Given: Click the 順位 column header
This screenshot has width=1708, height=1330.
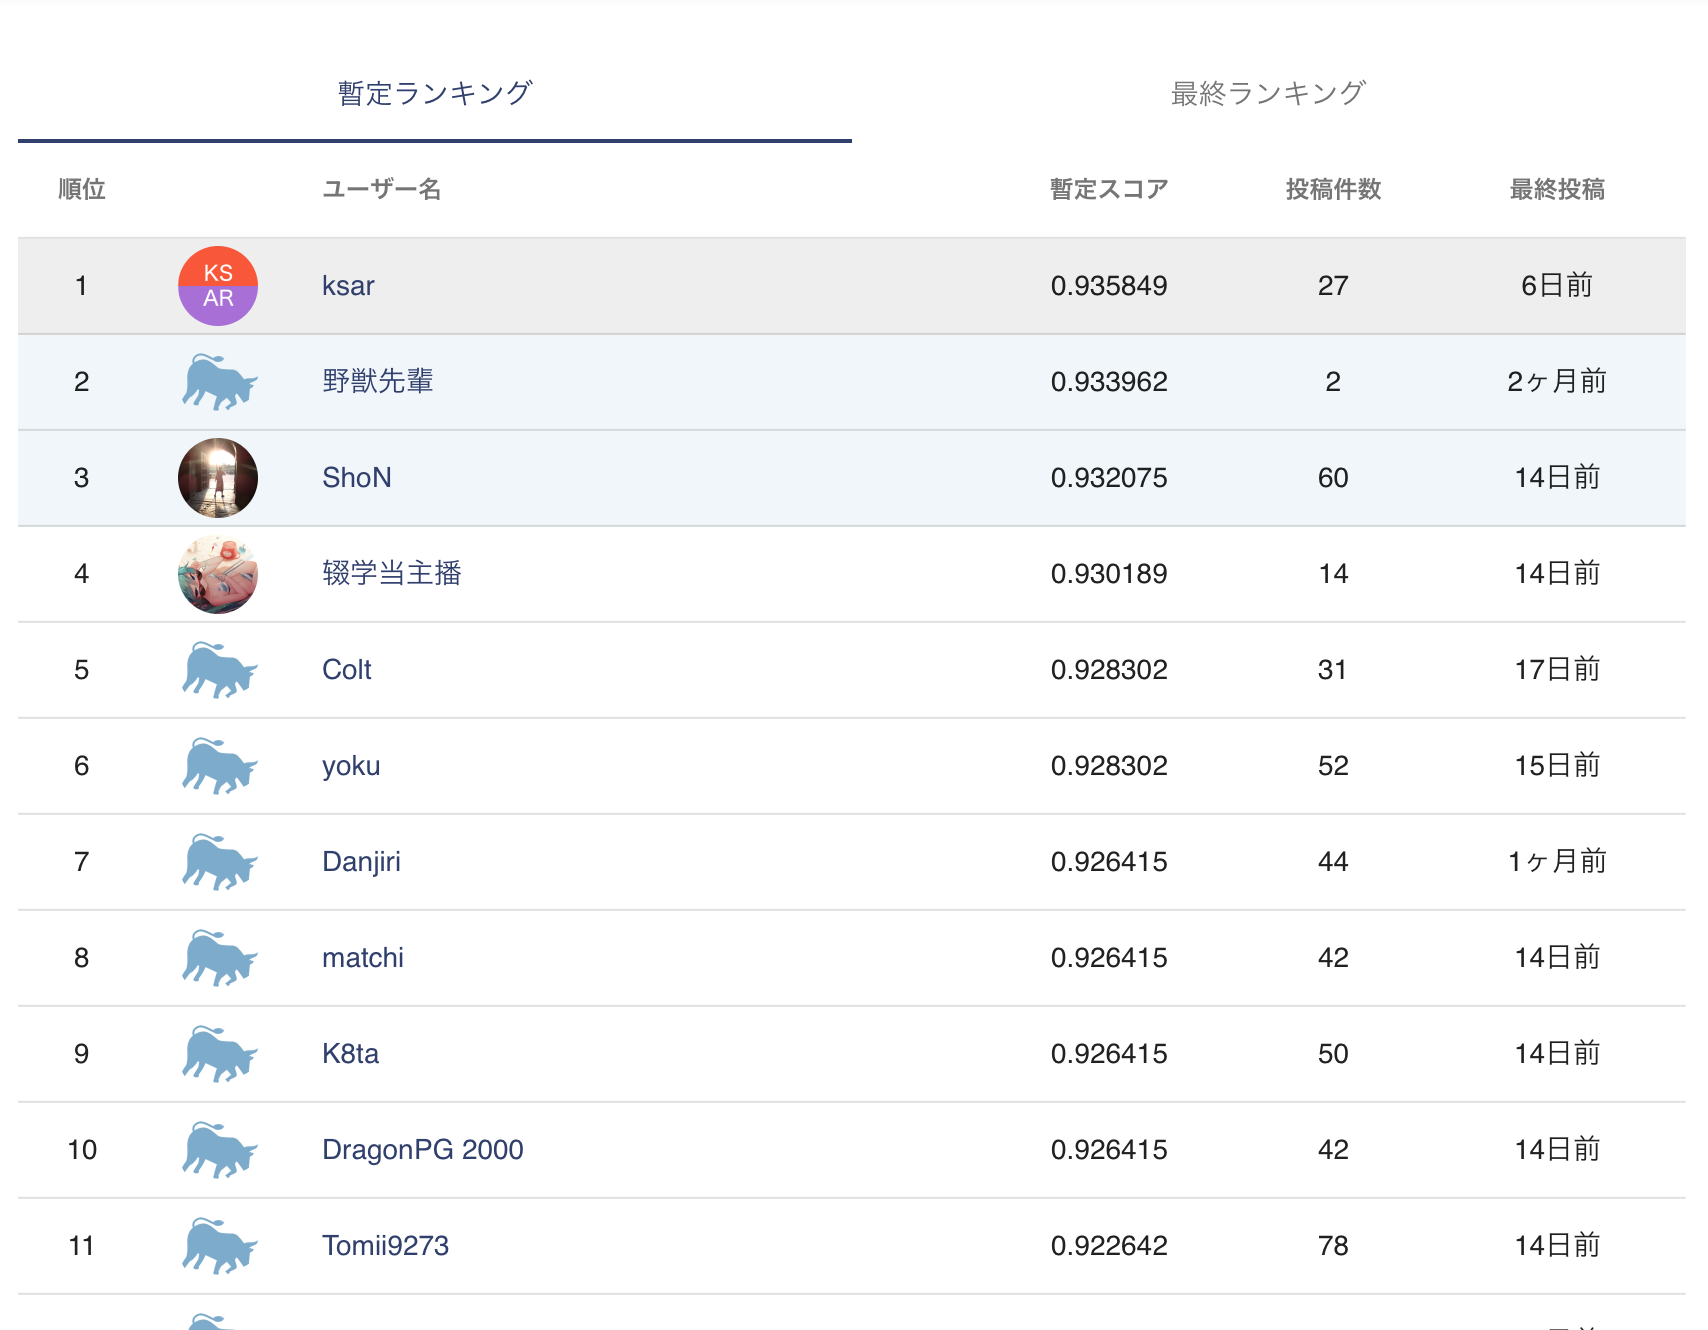Looking at the screenshot, I should coord(82,189).
